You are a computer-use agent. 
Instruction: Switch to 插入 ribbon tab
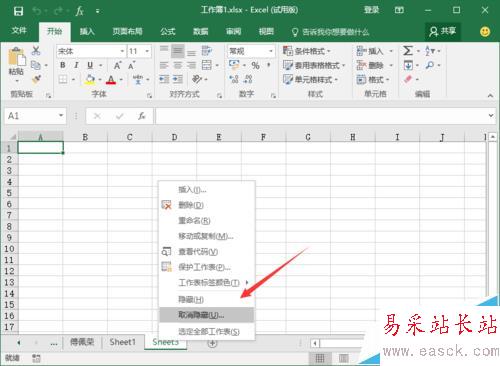click(87, 32)
